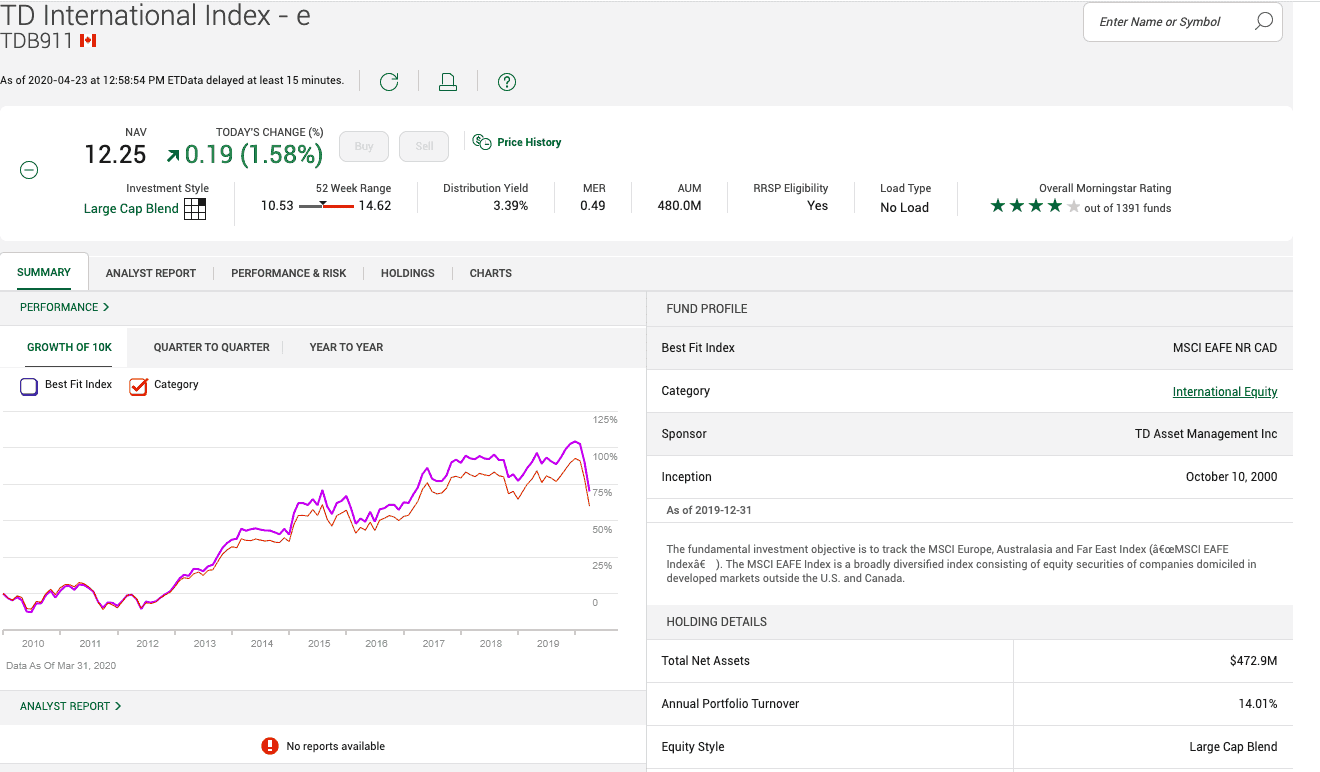The height and width of the screenshot is (772, 1320).
Task: Click the TD Asset Management Inc sponsor text
Action: click(1206, 434)
